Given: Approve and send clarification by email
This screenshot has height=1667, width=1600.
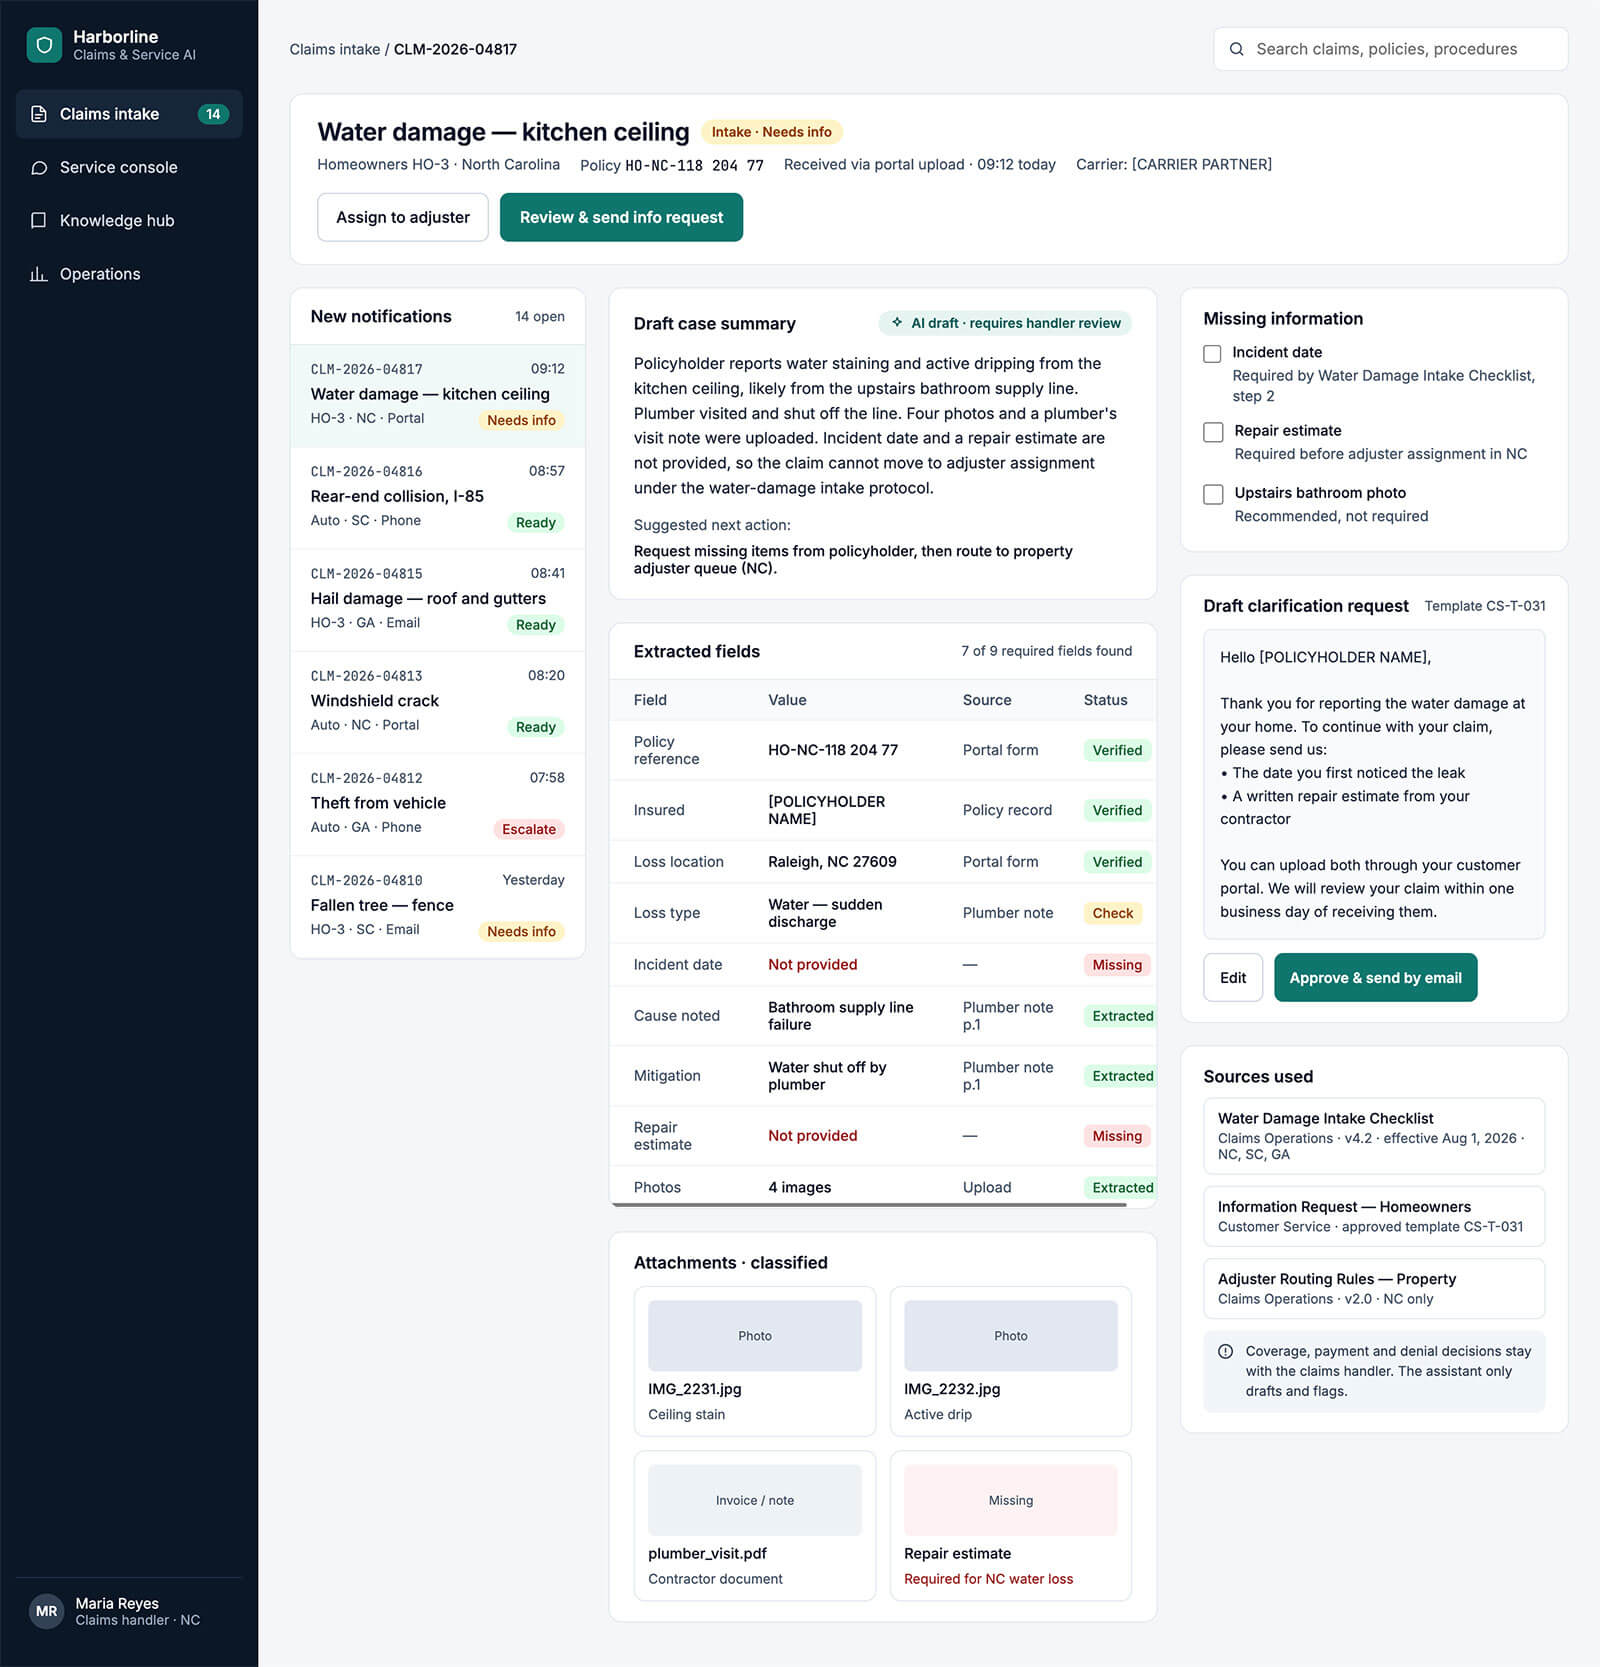Looking at the screenshot, I should [1375, 977].
